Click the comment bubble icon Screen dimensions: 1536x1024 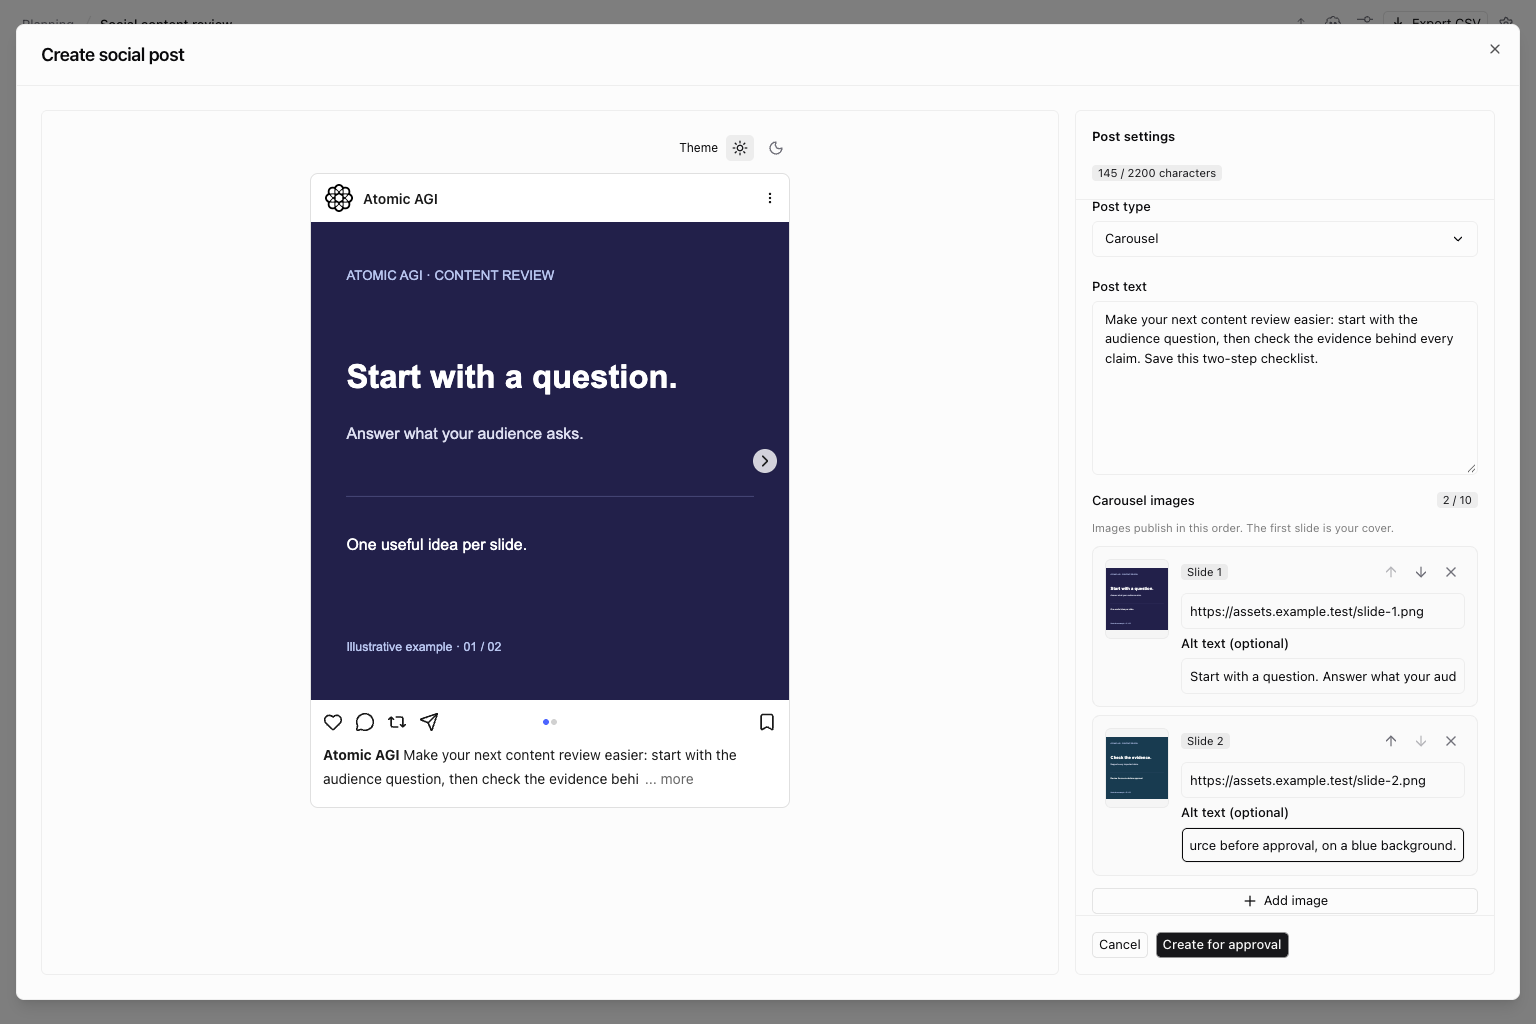pyautogui.click(x=365, y=722)
